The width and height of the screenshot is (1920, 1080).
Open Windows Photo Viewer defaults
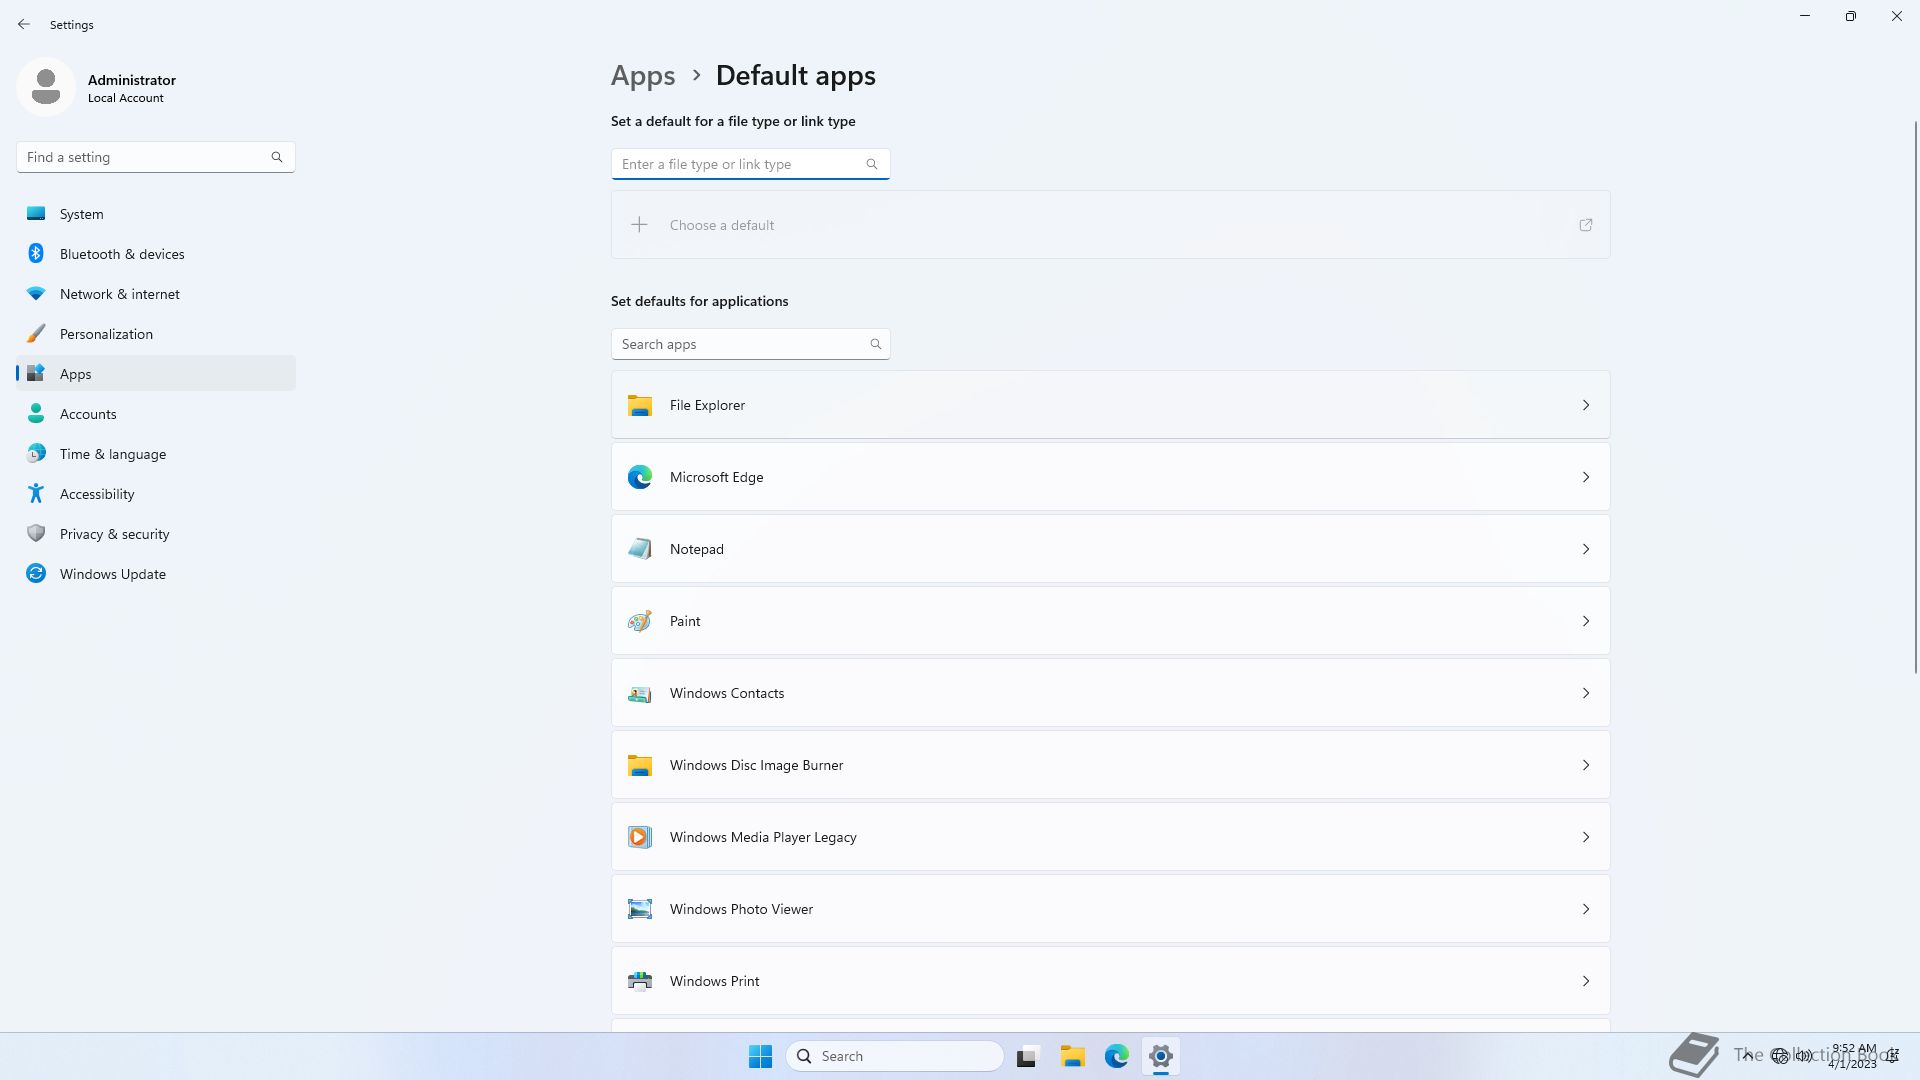tap(1110, 909)
